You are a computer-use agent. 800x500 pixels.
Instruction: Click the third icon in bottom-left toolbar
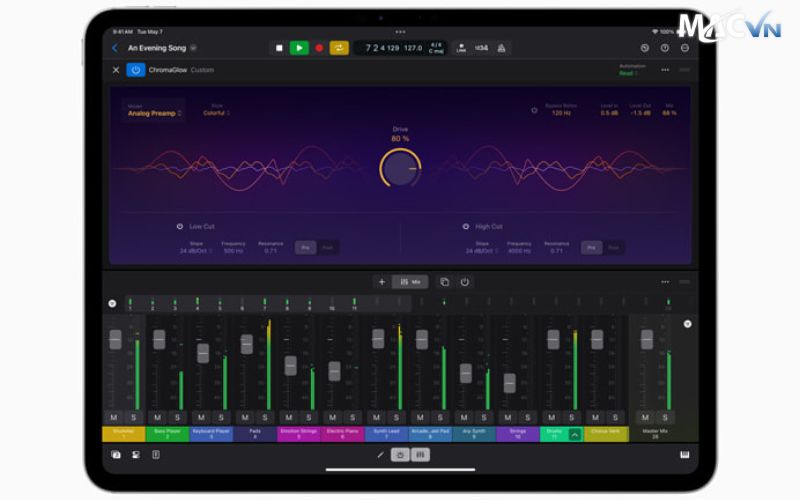pyautogui.click(x=156, y=455)
